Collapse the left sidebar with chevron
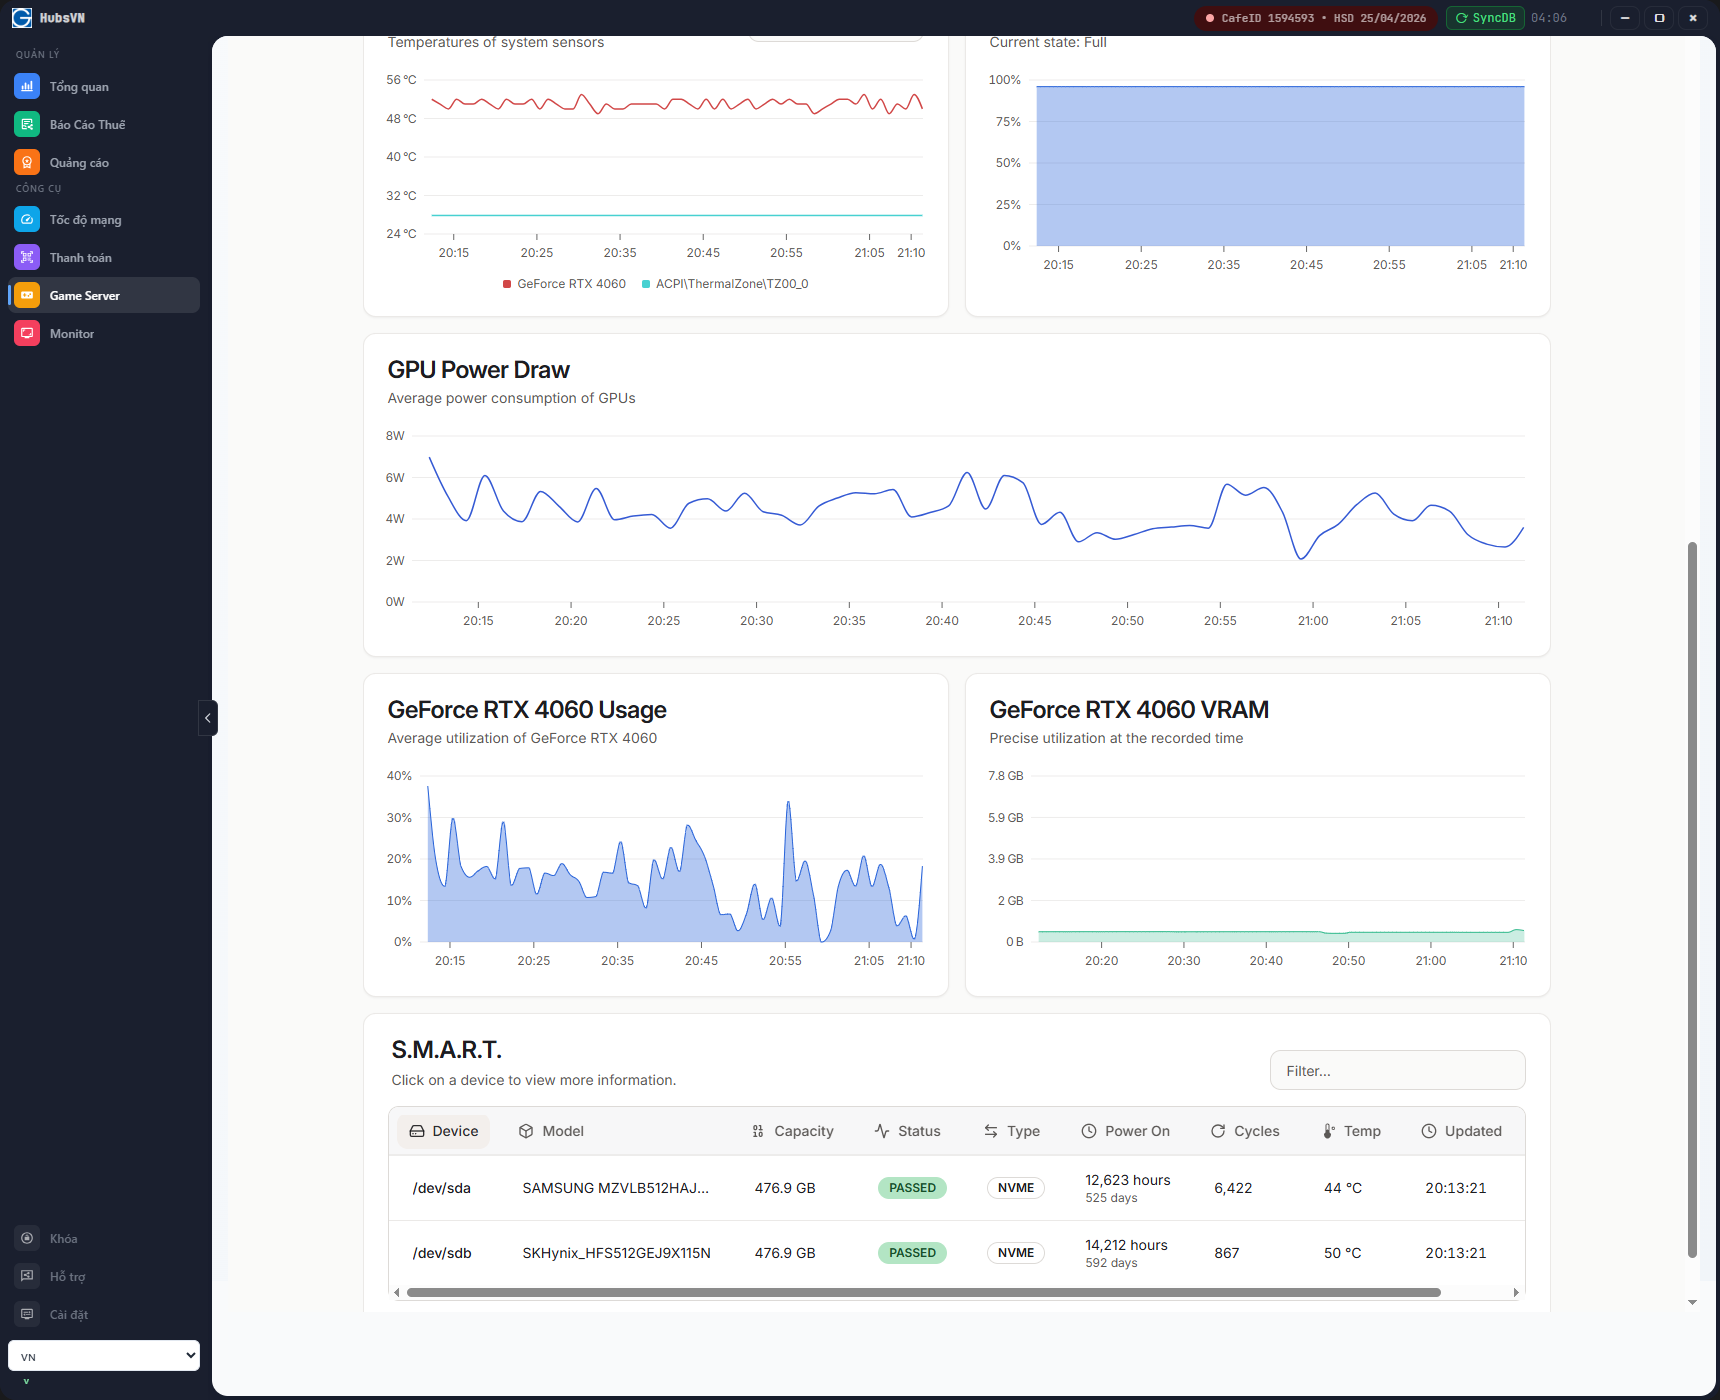This screenshot has height=1400, width=1720. point(208,718)
